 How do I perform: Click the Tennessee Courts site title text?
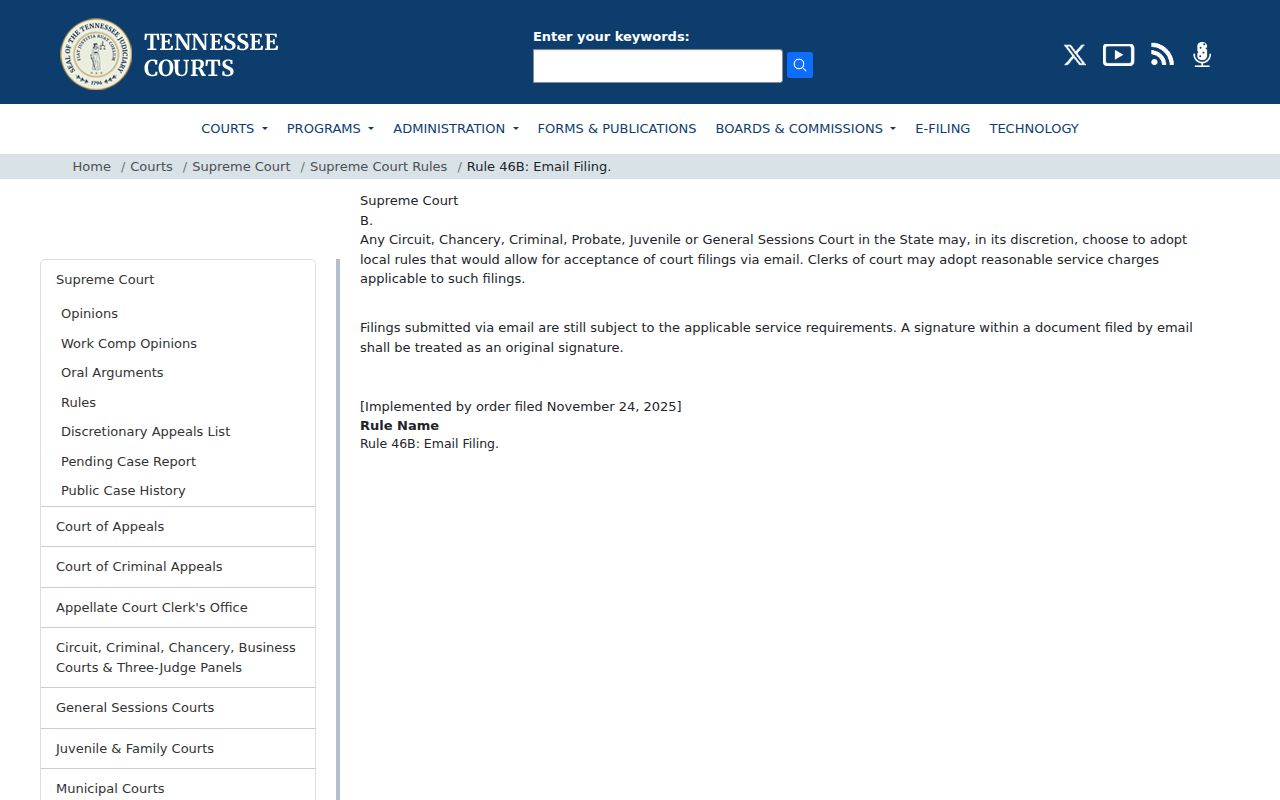(211, 55)
